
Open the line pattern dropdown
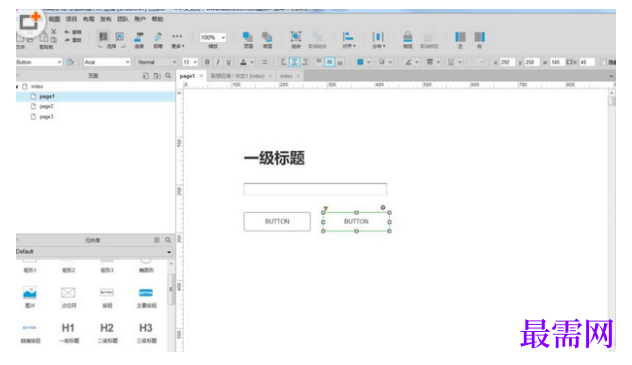click(x=454, y=62)
